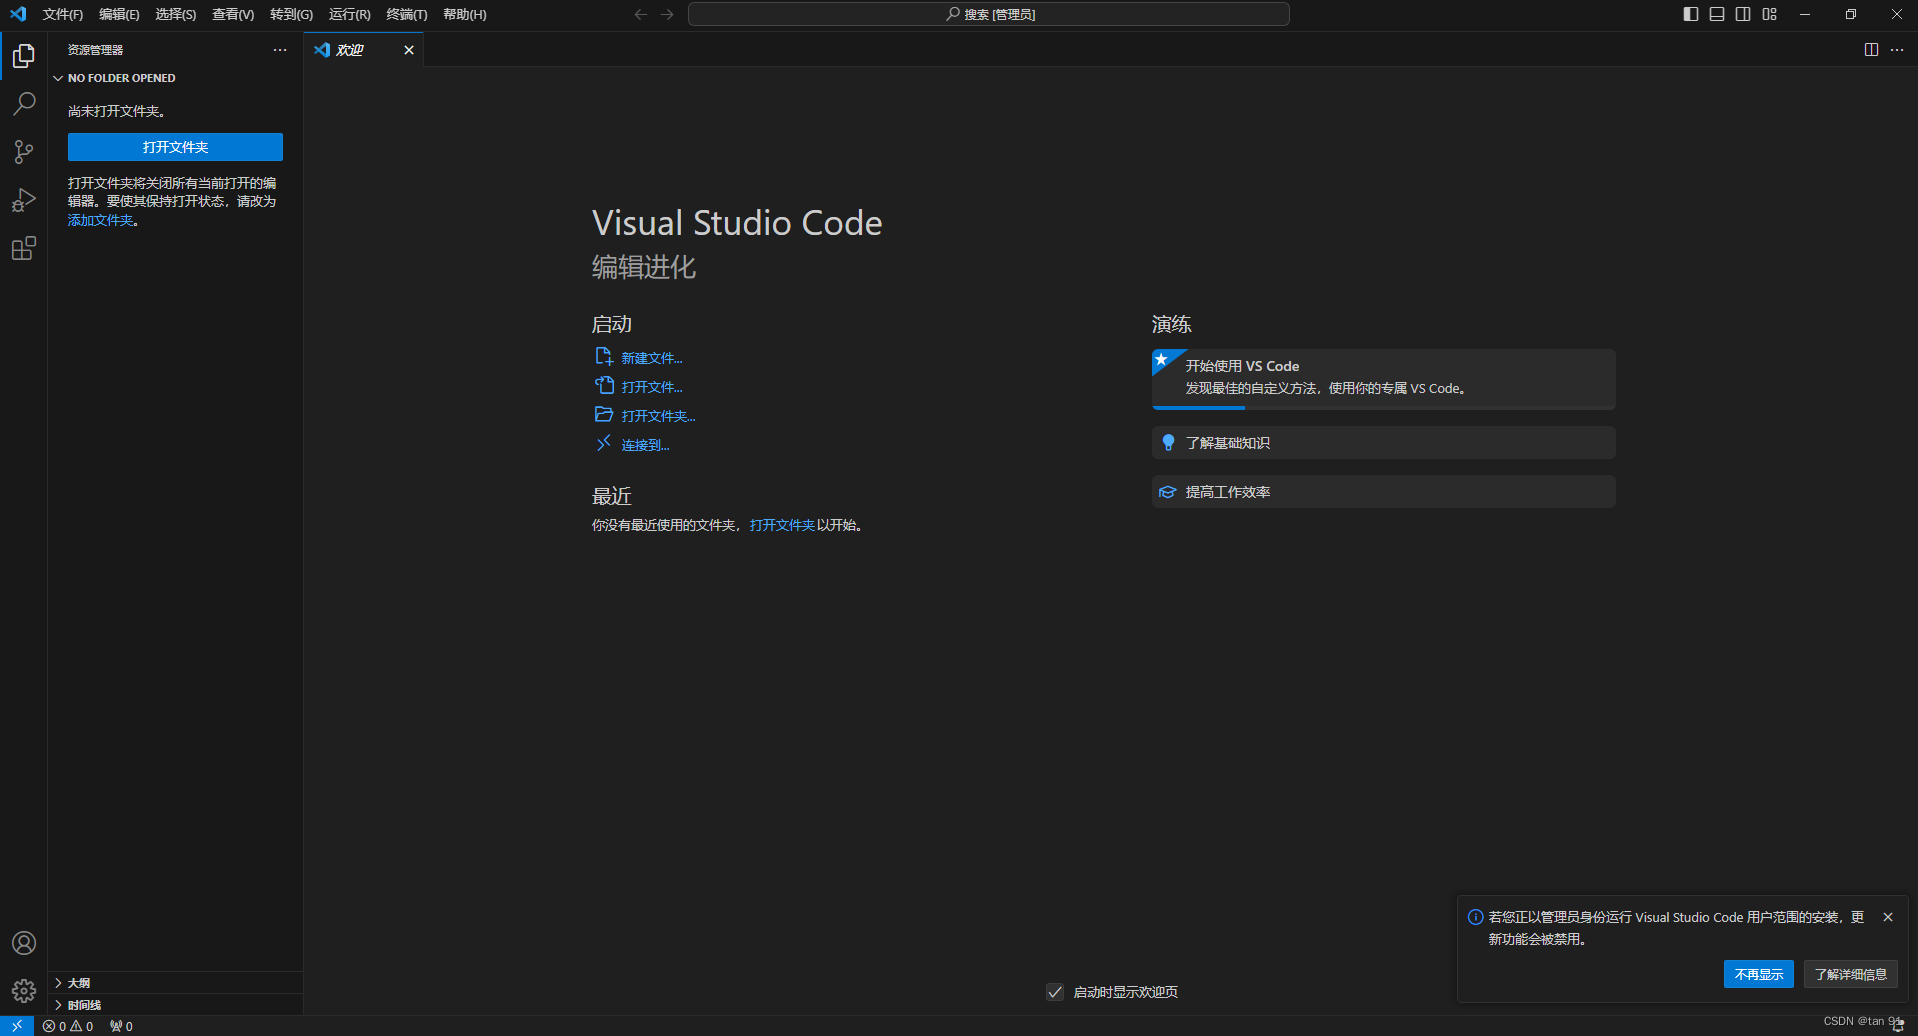Click the 打开文件夹... link under 启动

click(658, 416)
